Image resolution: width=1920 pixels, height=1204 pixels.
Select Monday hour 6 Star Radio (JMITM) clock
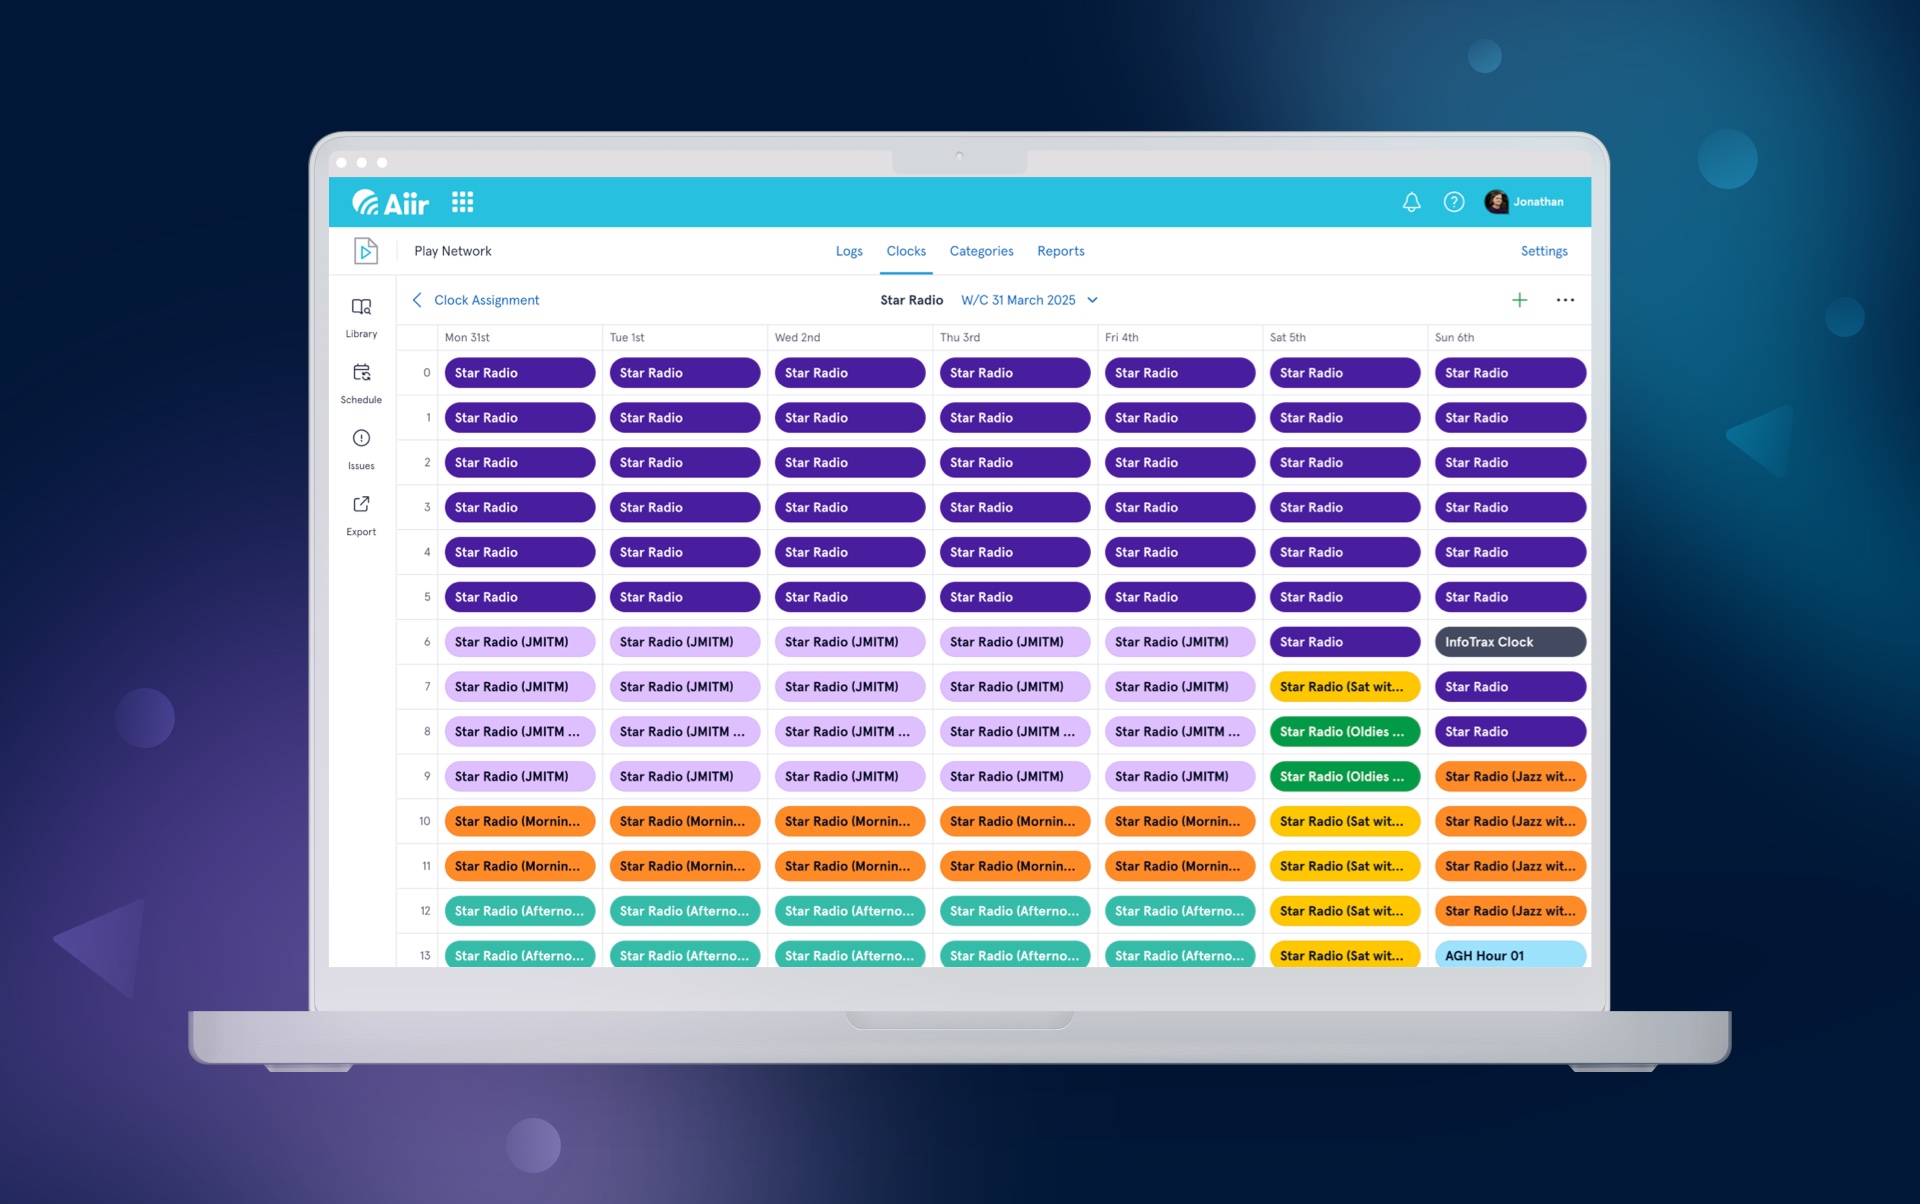[520, 642]
